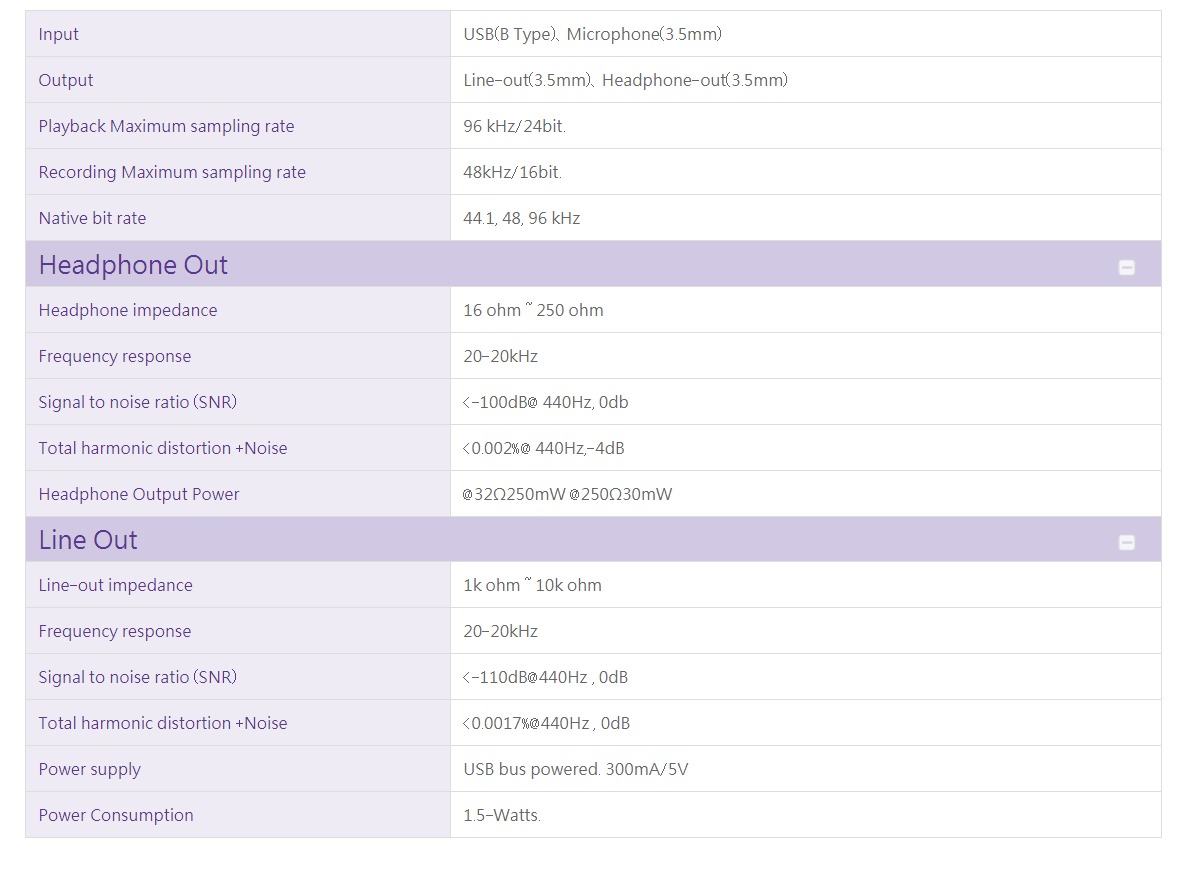1190x869 pixels.
Task: Select the Native bit rate label
Action: tap(92, 218)
